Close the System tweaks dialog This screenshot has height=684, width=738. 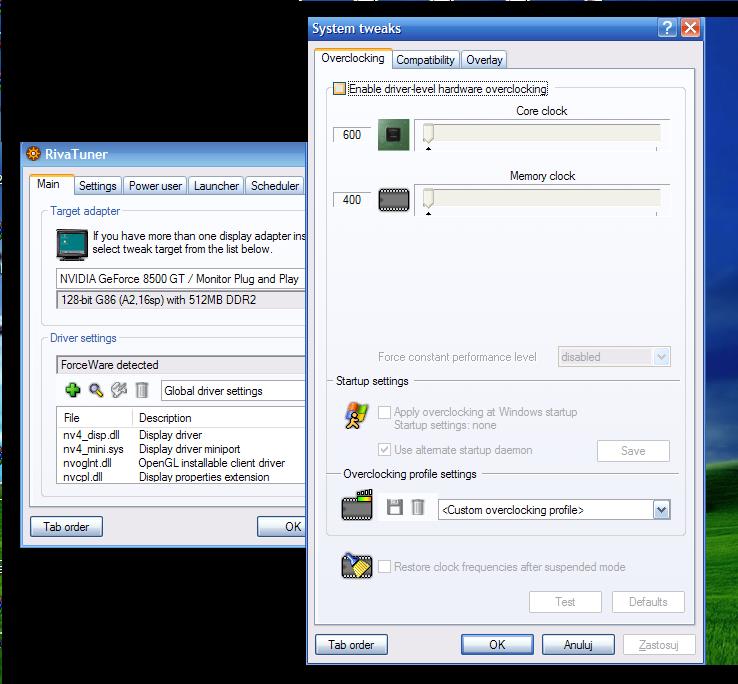(x=690, y=28)
